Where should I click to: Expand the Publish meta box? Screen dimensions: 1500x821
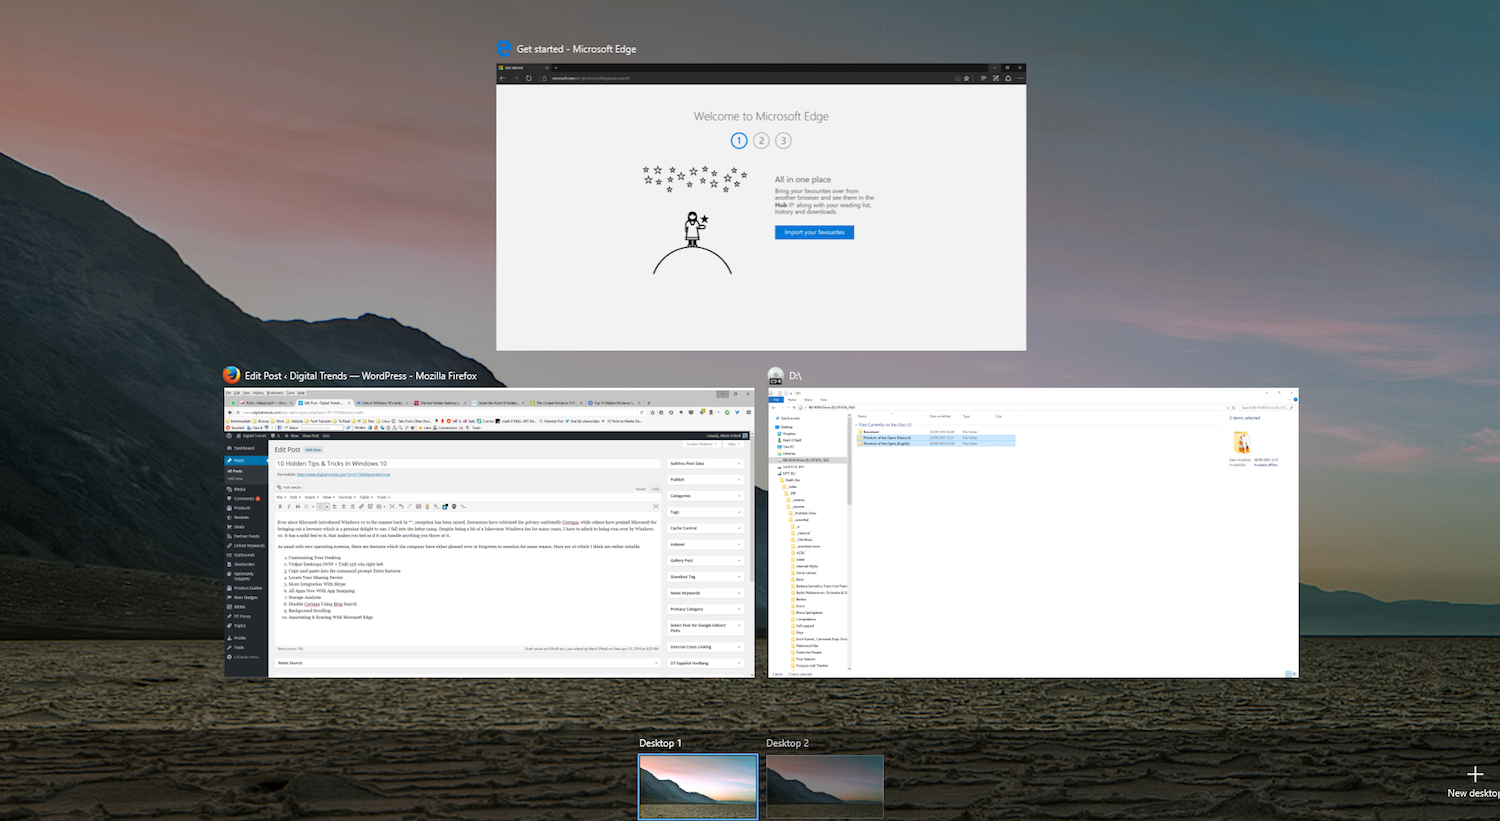click(x=705, y=479)
